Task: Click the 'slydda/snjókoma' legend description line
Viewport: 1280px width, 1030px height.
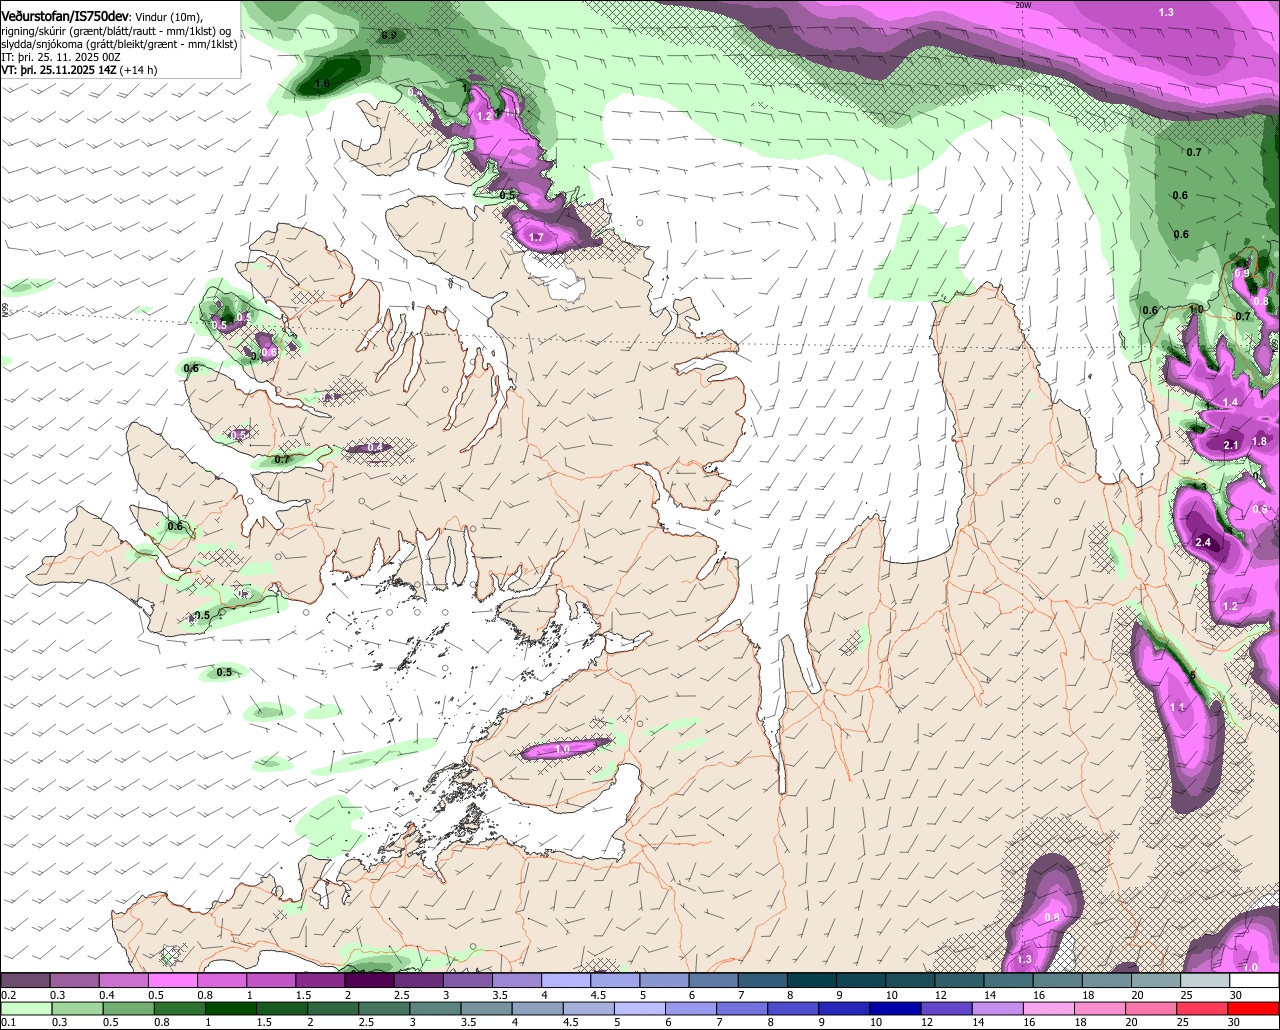Action: [x=119, y=44]
